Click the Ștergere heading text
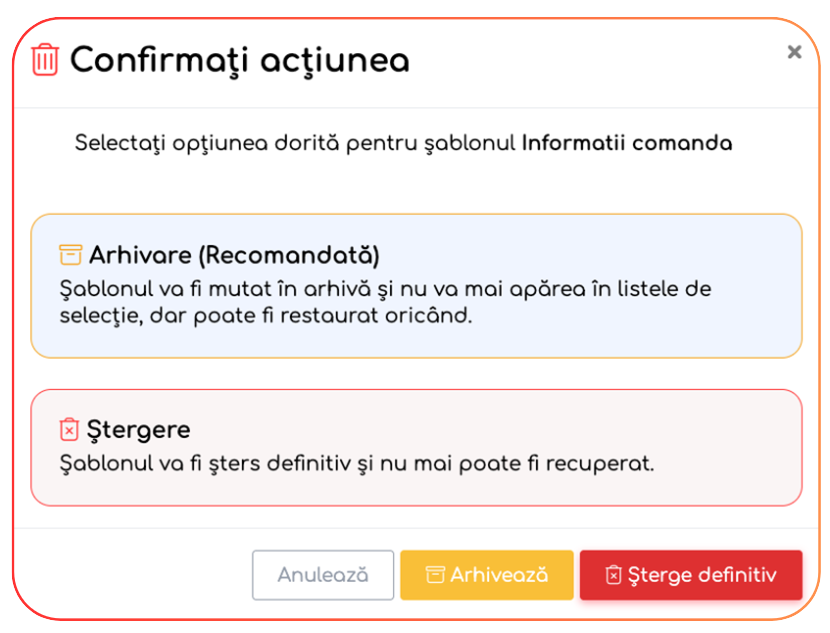Viewport: 830px width, 633px height. pyautogui.click(x=139, y=430)
